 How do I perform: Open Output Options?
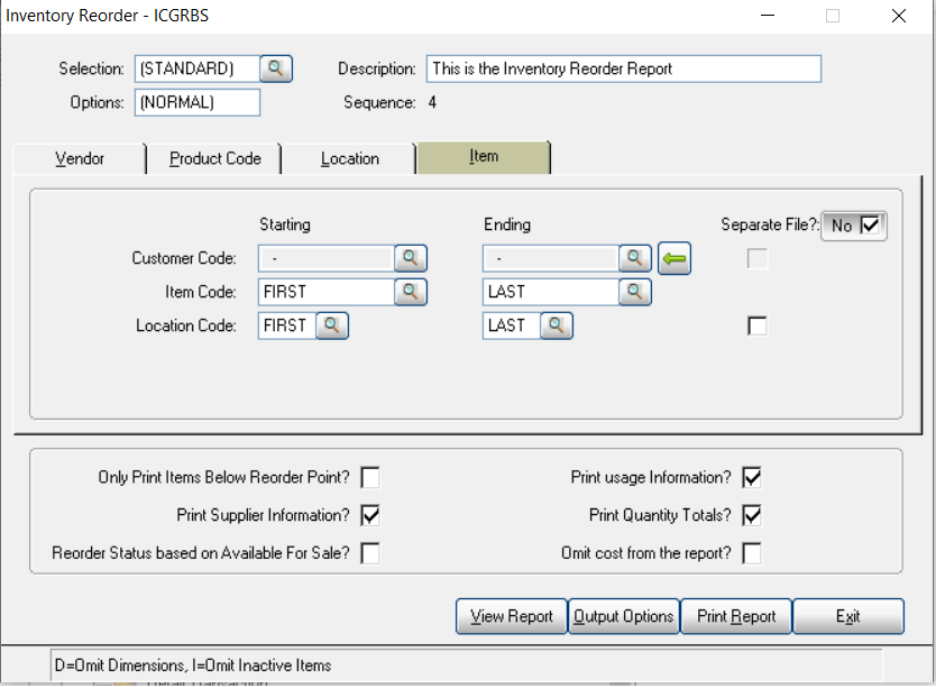(x=624, y=617)
